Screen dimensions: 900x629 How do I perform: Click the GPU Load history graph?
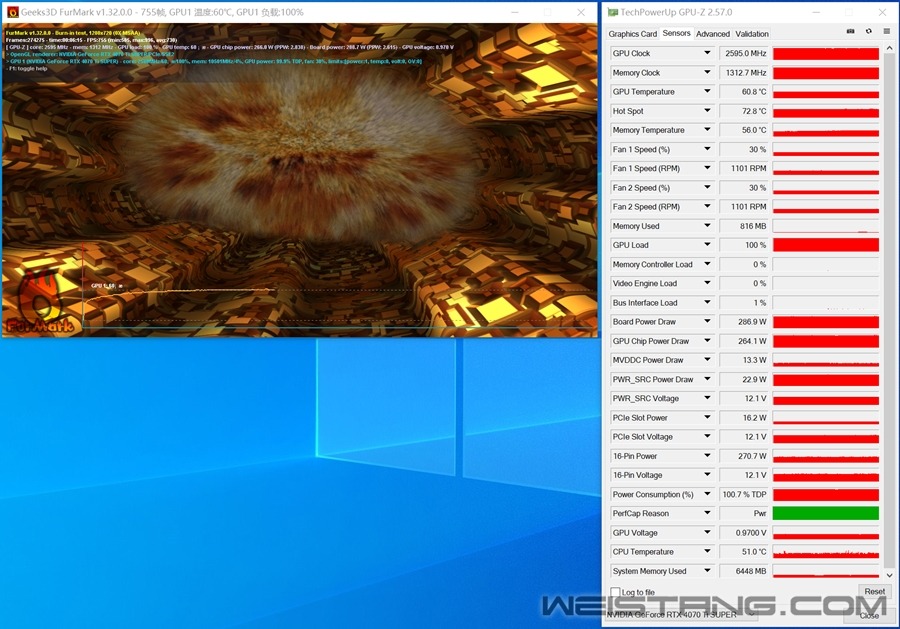point(825,245)
